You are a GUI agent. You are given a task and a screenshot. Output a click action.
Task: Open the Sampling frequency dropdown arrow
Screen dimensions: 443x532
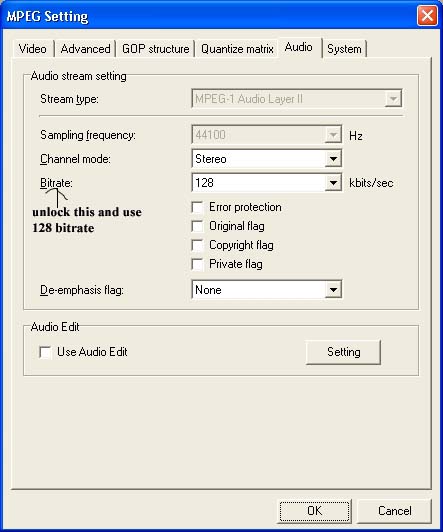(333, 135)
